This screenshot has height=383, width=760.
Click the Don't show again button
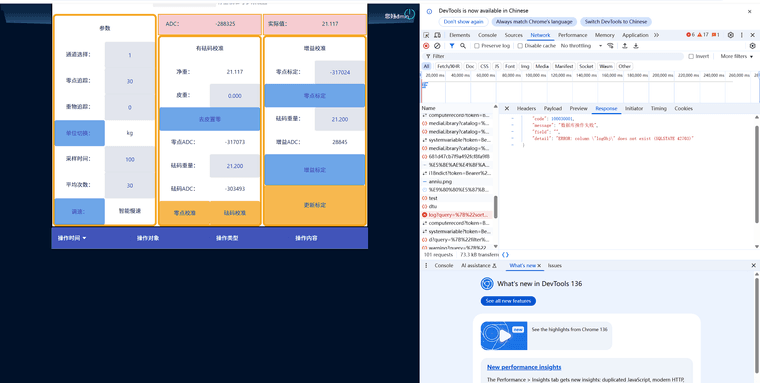pos(463,21)
